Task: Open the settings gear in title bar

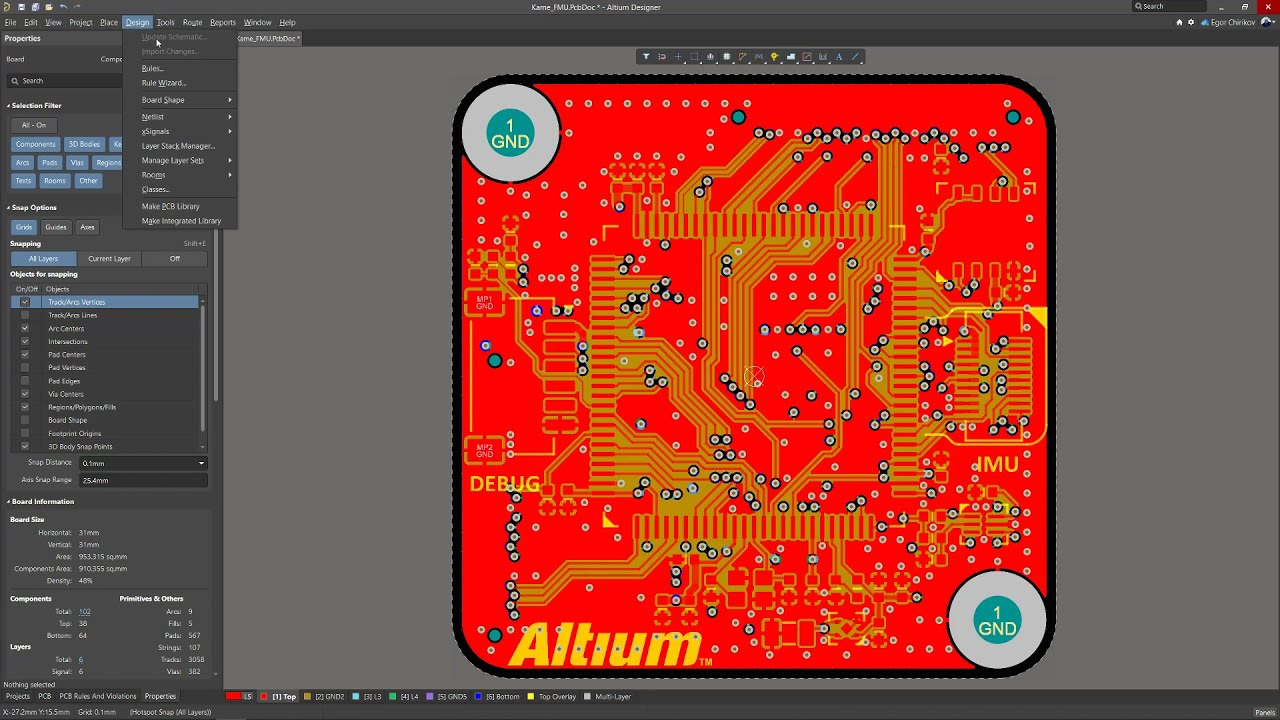Action: [x=1191, y=22]
